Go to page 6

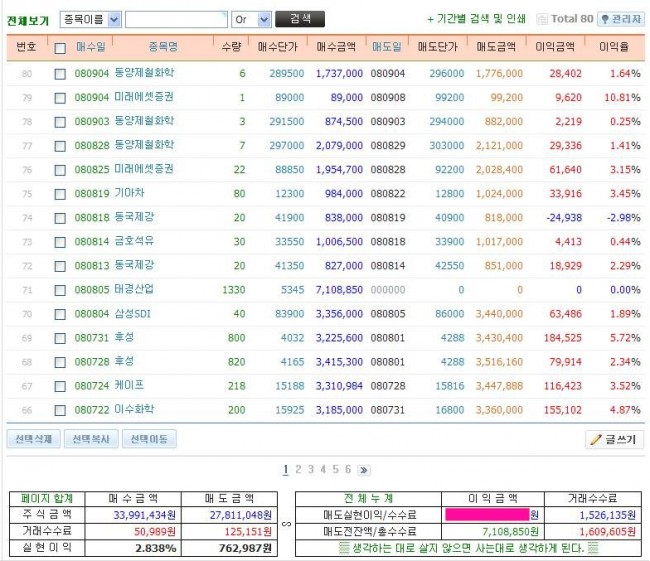[348, 469]
